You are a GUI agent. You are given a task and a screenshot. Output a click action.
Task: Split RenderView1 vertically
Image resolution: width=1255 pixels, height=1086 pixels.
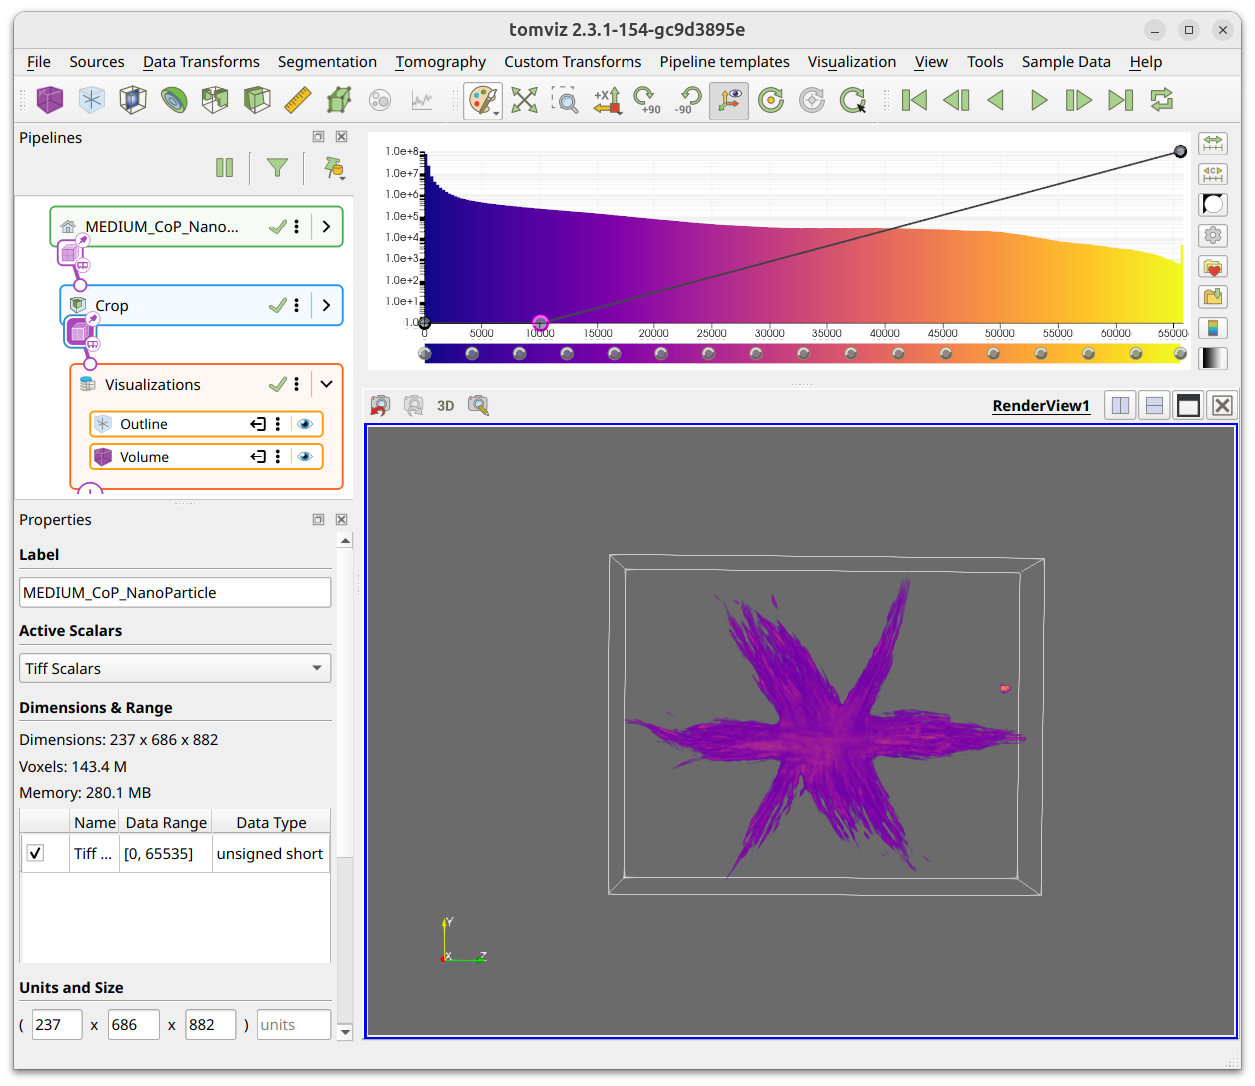click(1154, 406)
